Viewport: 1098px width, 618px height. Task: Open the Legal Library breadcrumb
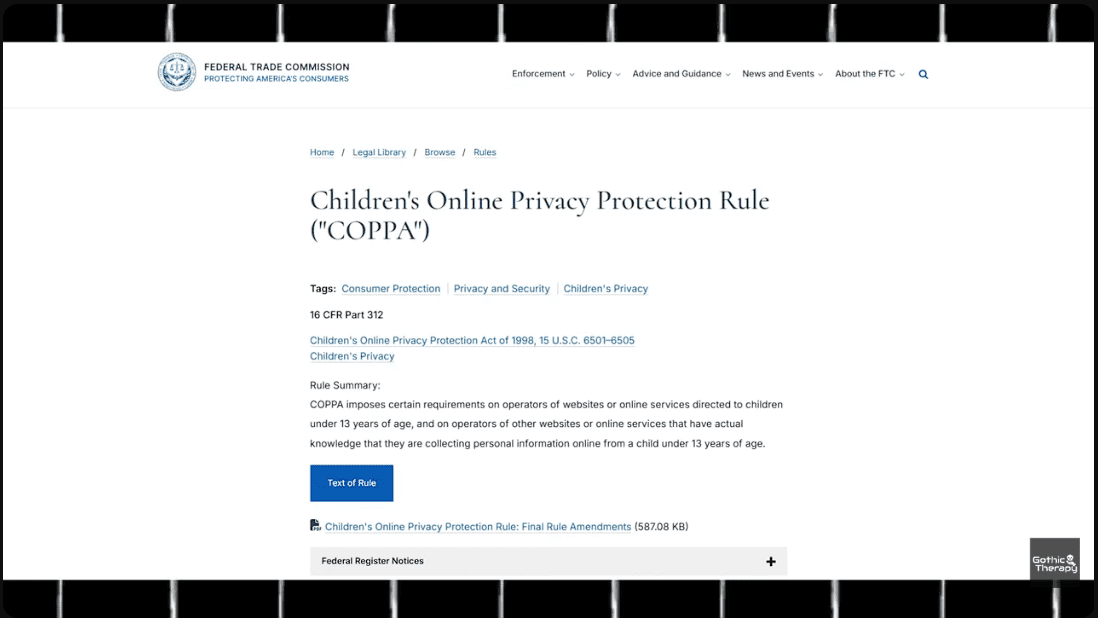379,152
